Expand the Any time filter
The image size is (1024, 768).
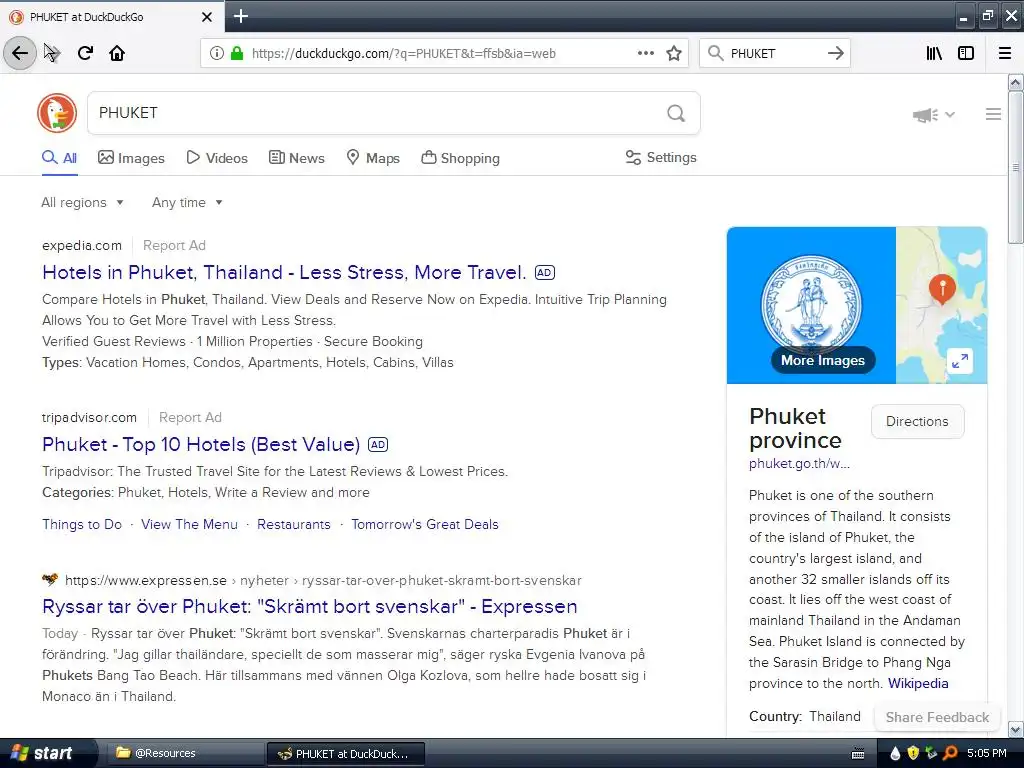coord(187,202)
